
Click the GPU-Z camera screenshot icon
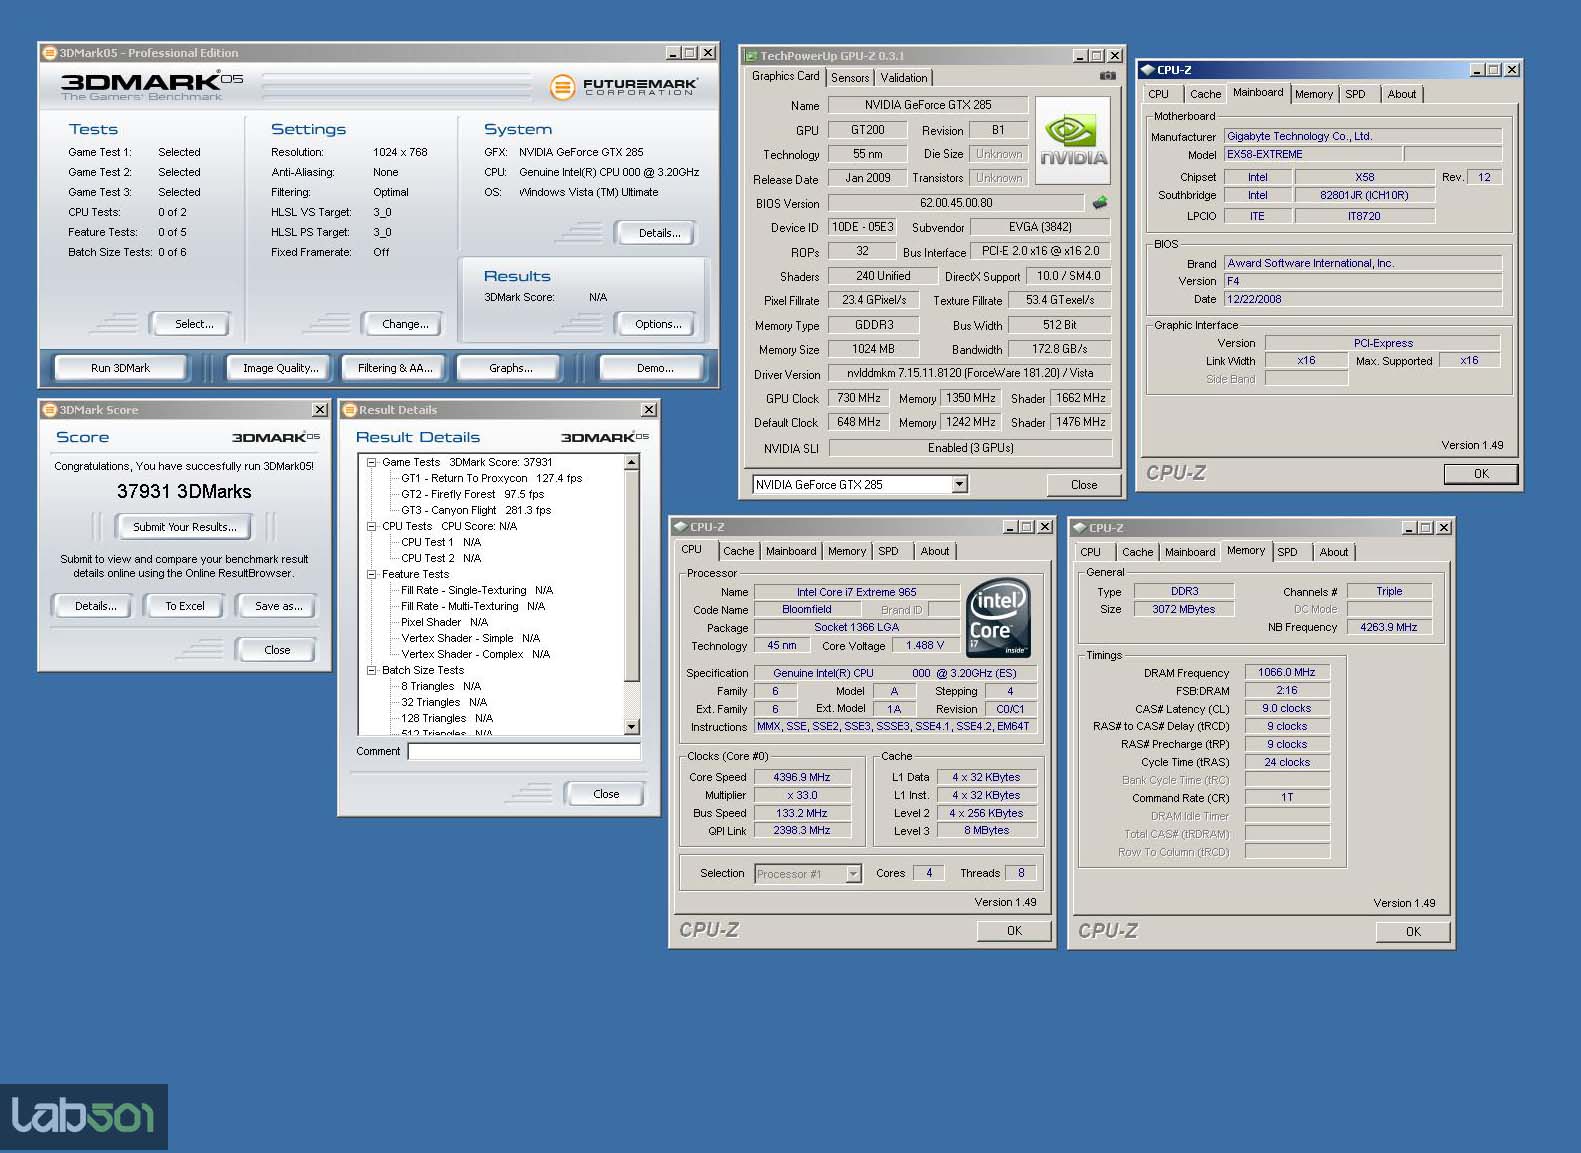[1107, 76]
